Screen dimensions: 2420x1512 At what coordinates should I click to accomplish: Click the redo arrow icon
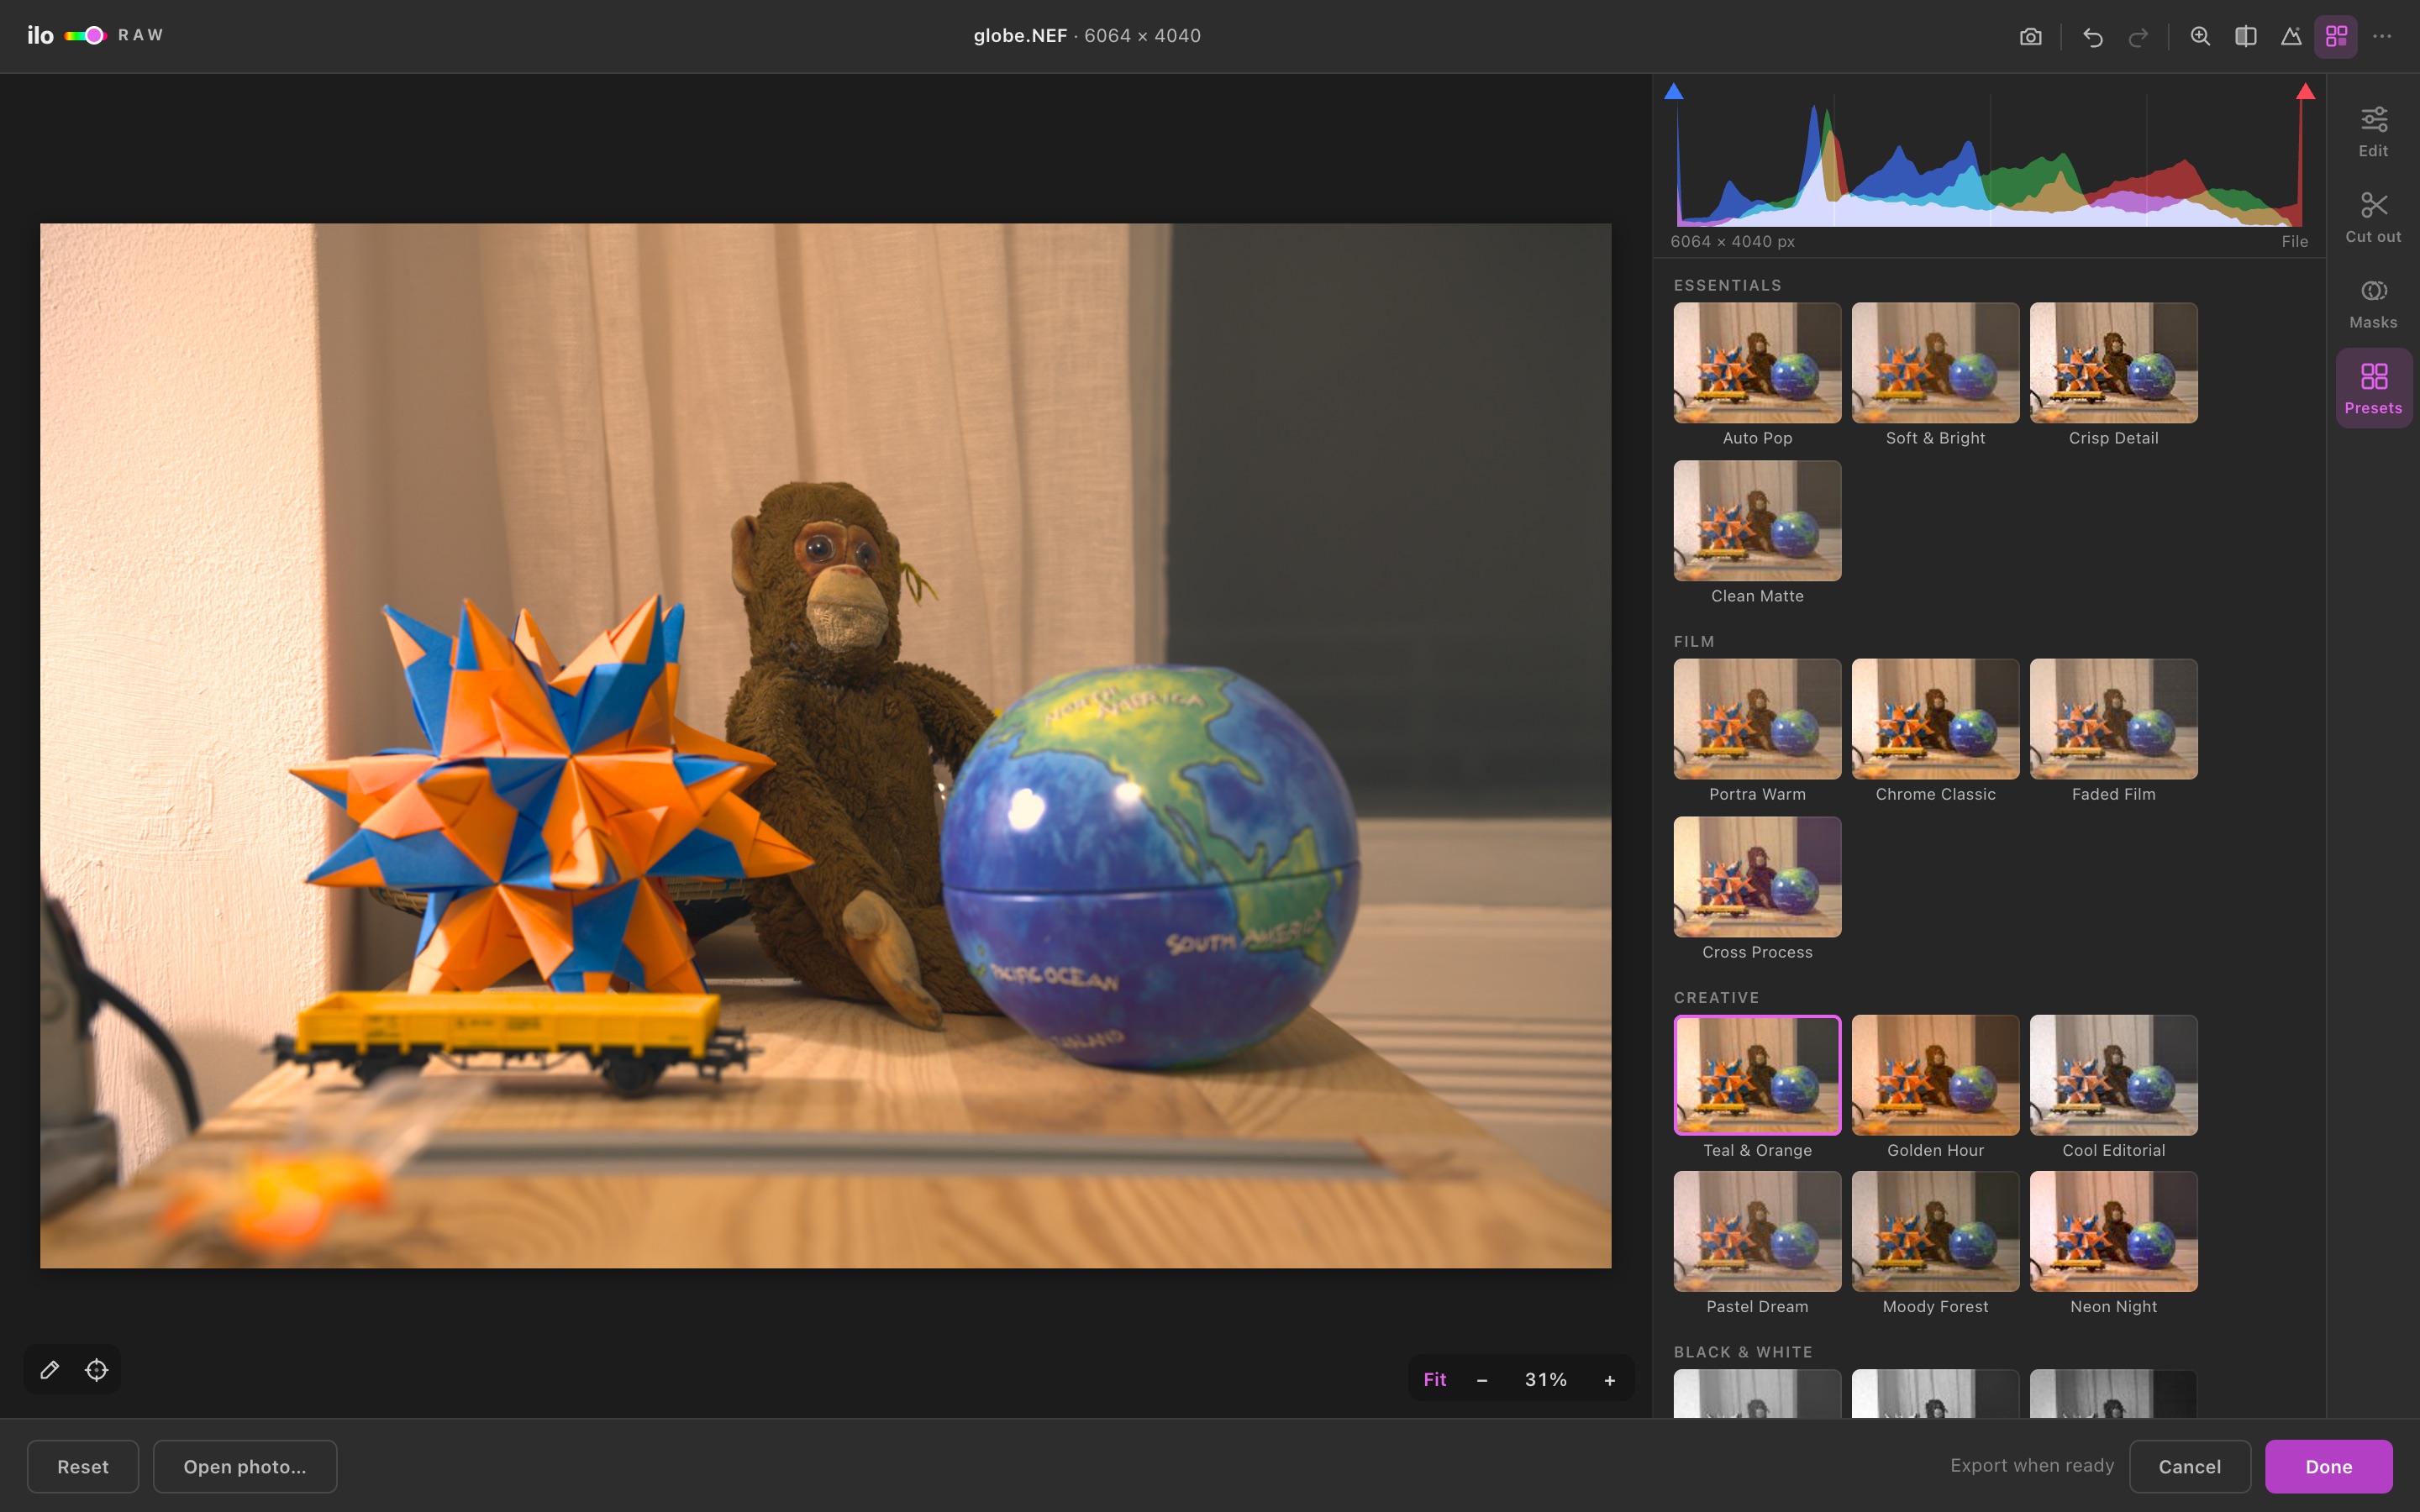[x=2138, y=37]
